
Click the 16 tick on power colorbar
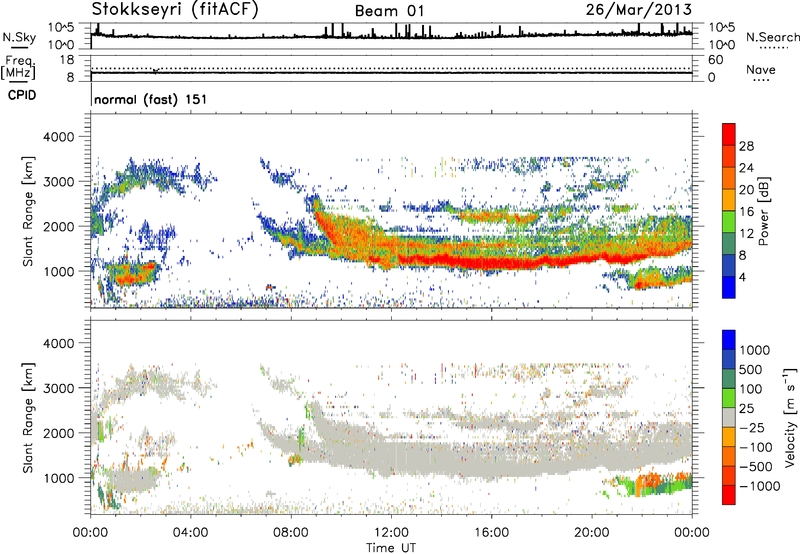coord(746,212)
